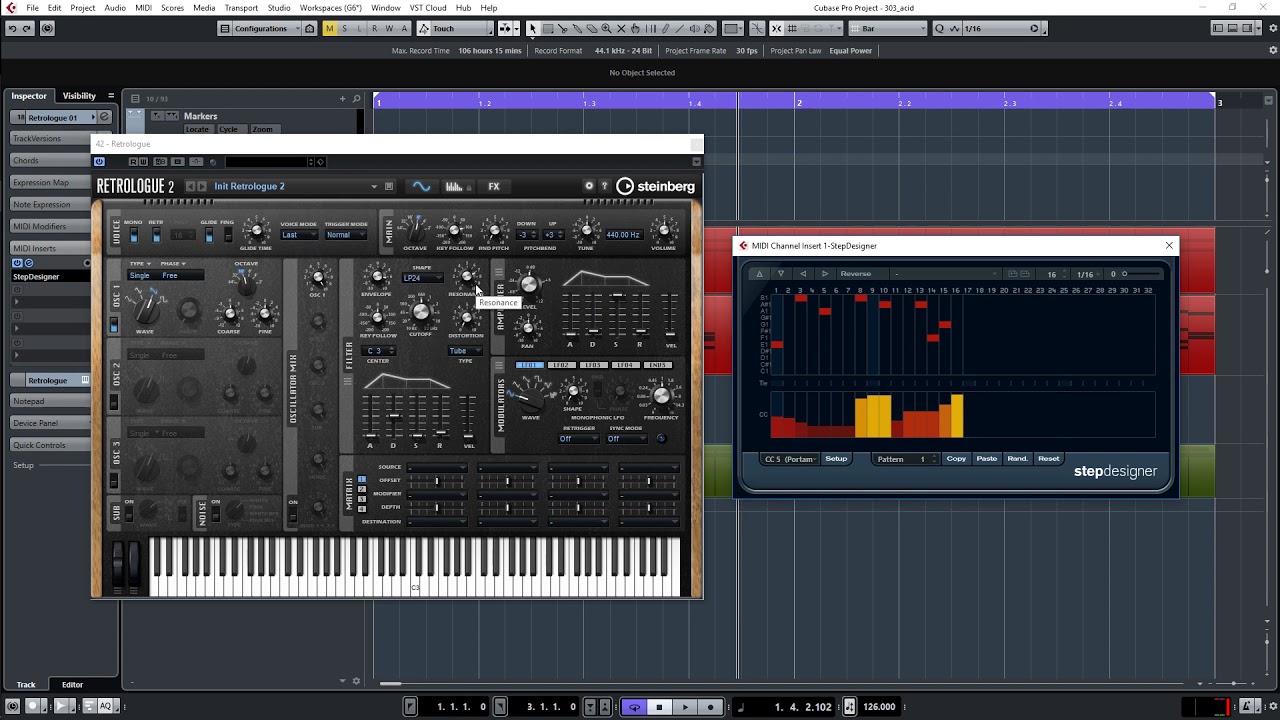Toggle the OSC 1 on switch

114,327
